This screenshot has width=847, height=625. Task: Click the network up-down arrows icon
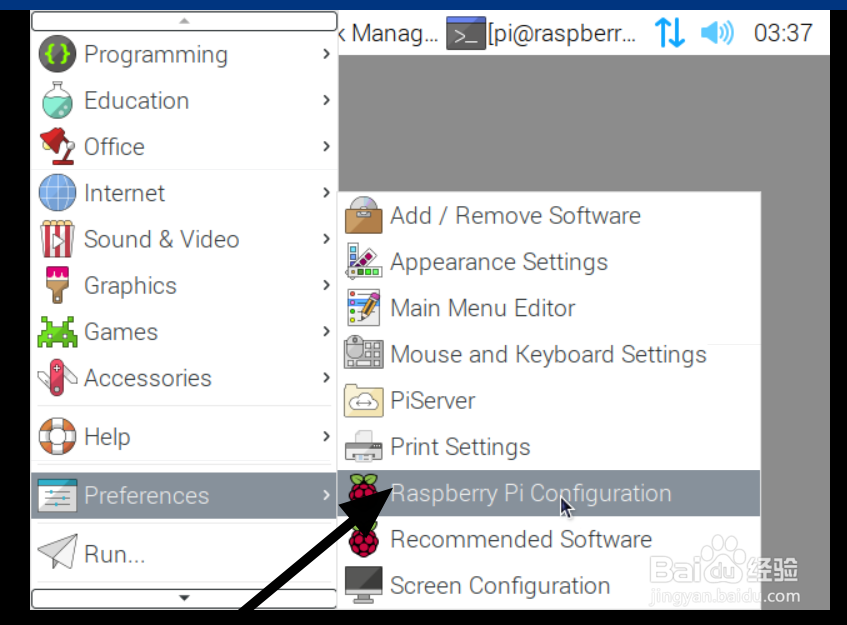[x=670, y=32]
